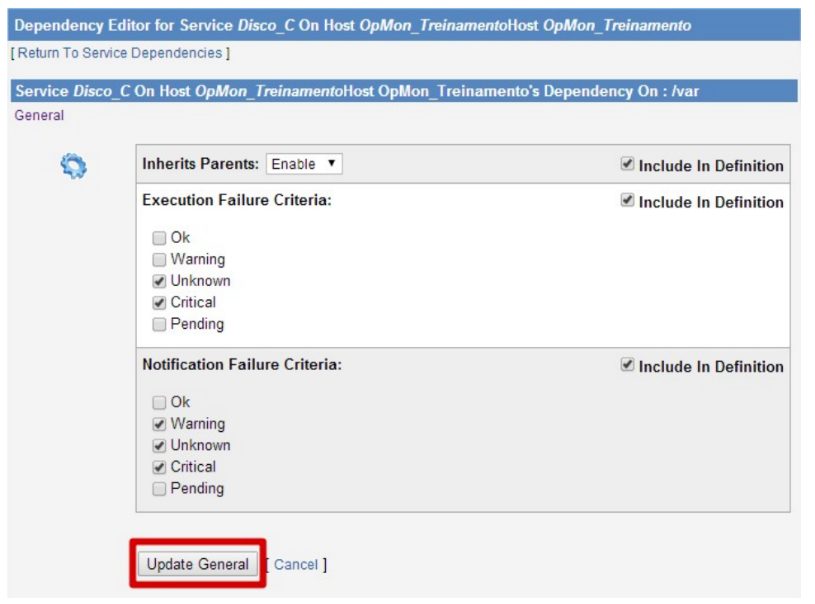Image resolution: width=815 pixels, height=604 pixels.
Task: Click the gear settings icon
Action: tap(73, 166)
